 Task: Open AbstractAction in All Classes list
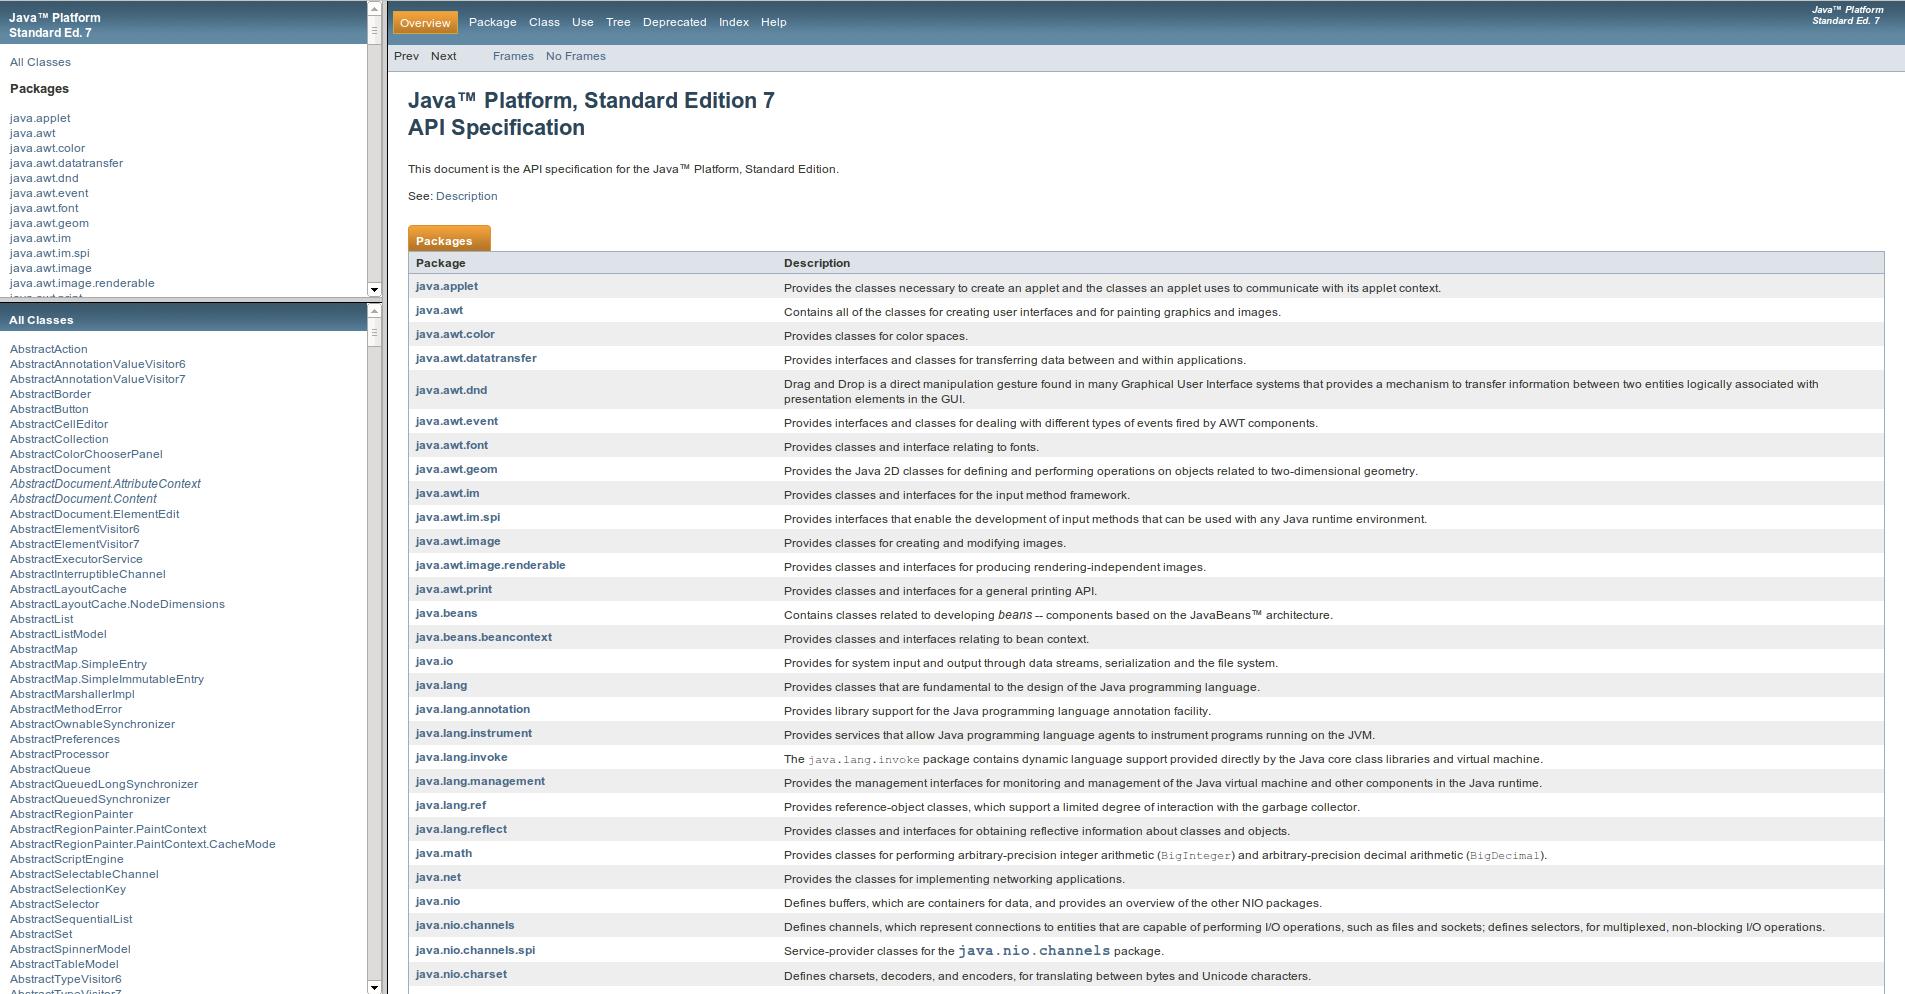[49, 349]
